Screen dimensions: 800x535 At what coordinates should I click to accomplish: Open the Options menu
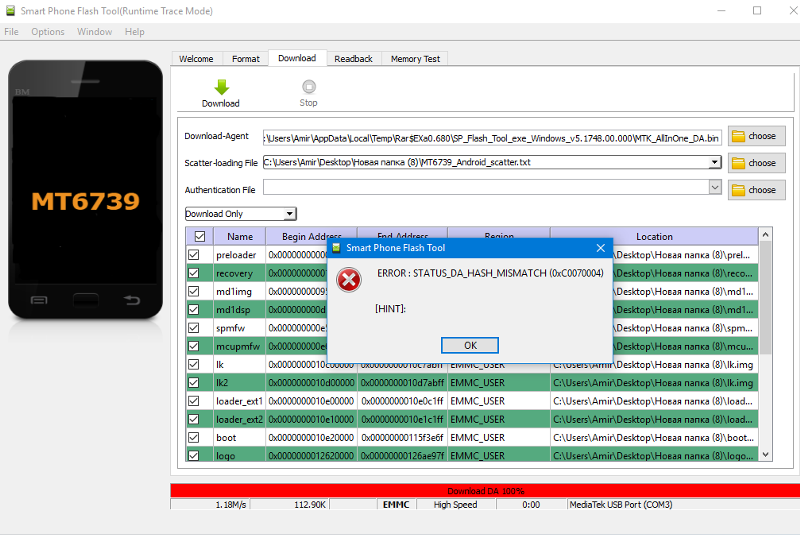tap(47, 32)
